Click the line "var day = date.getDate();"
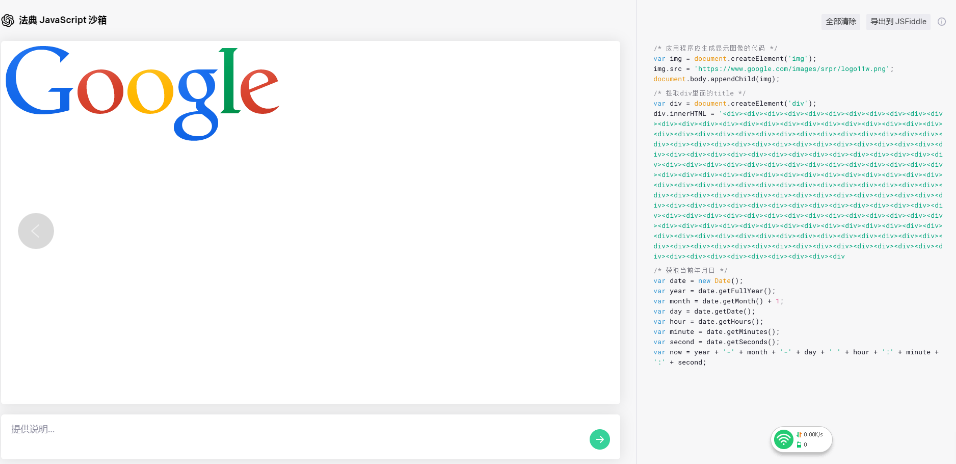 (x=704, y=312)
